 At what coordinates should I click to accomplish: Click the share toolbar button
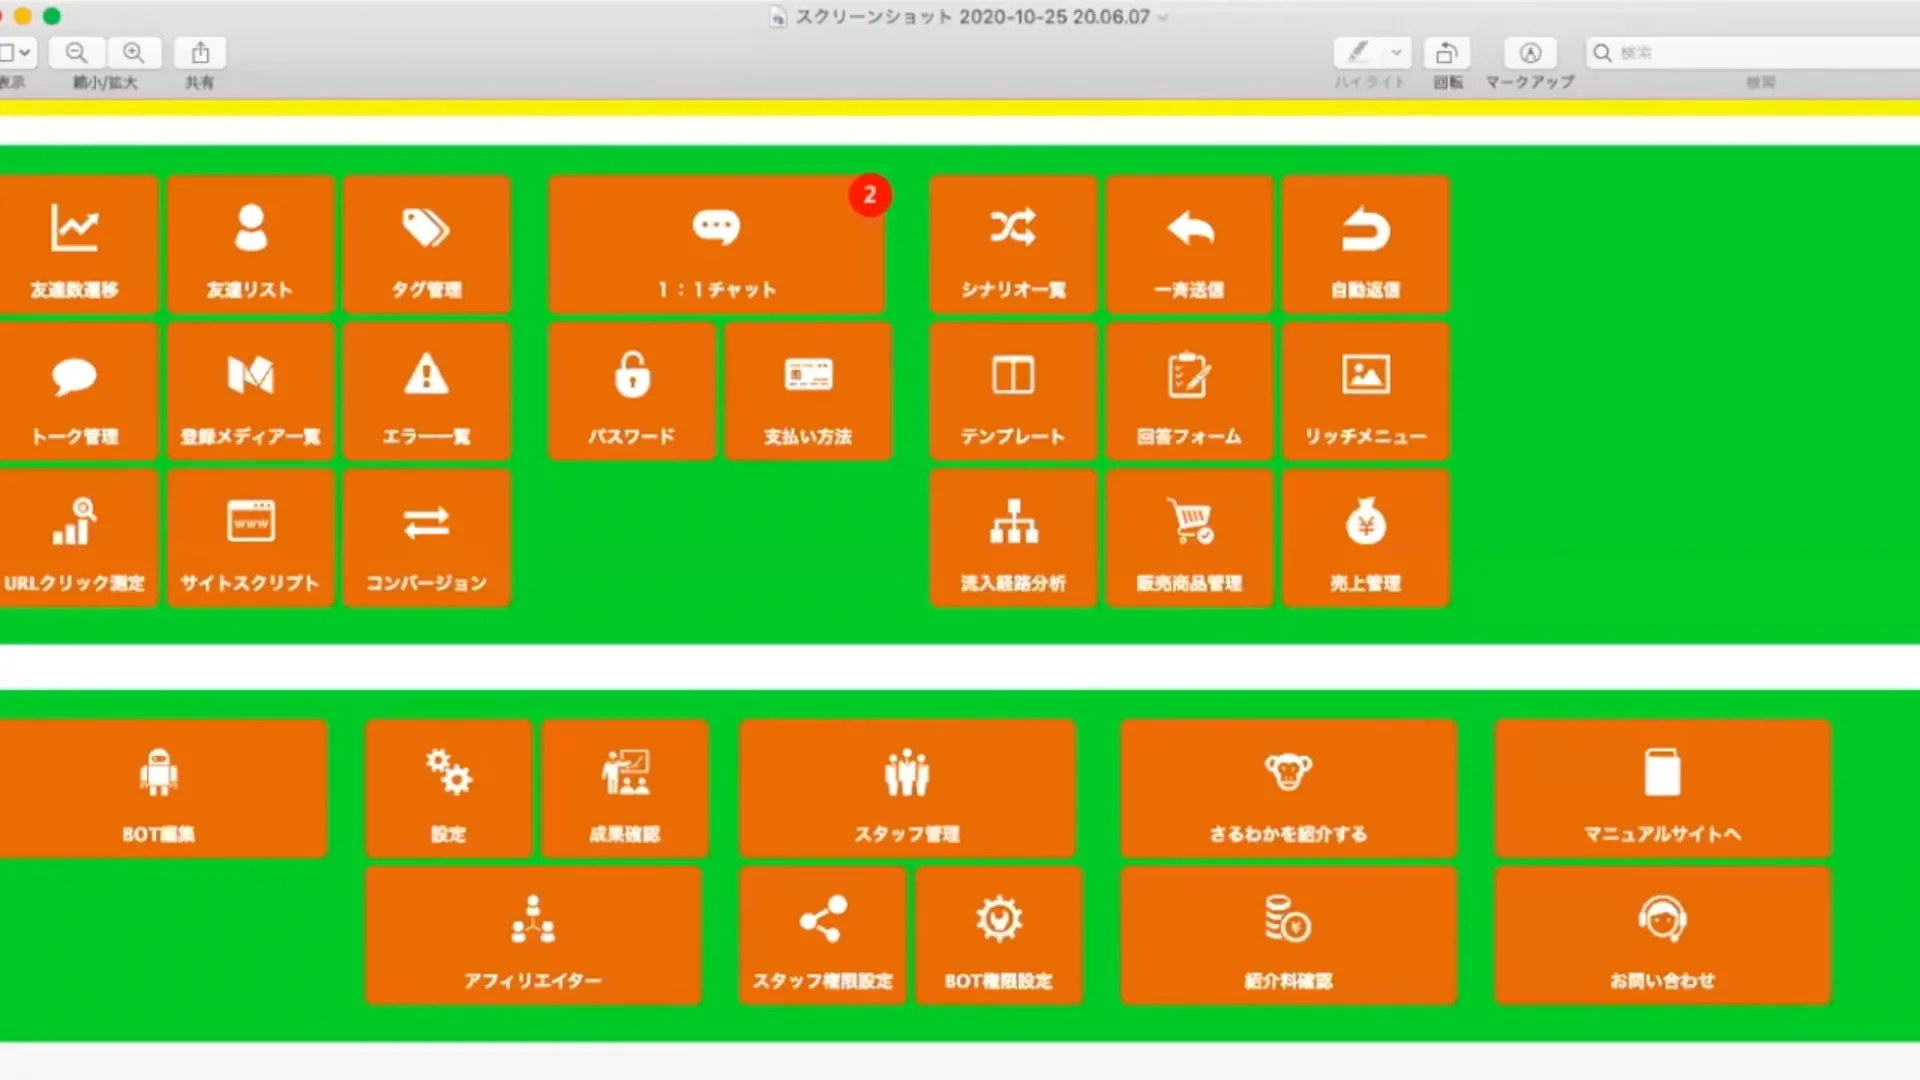pos(200,53)
